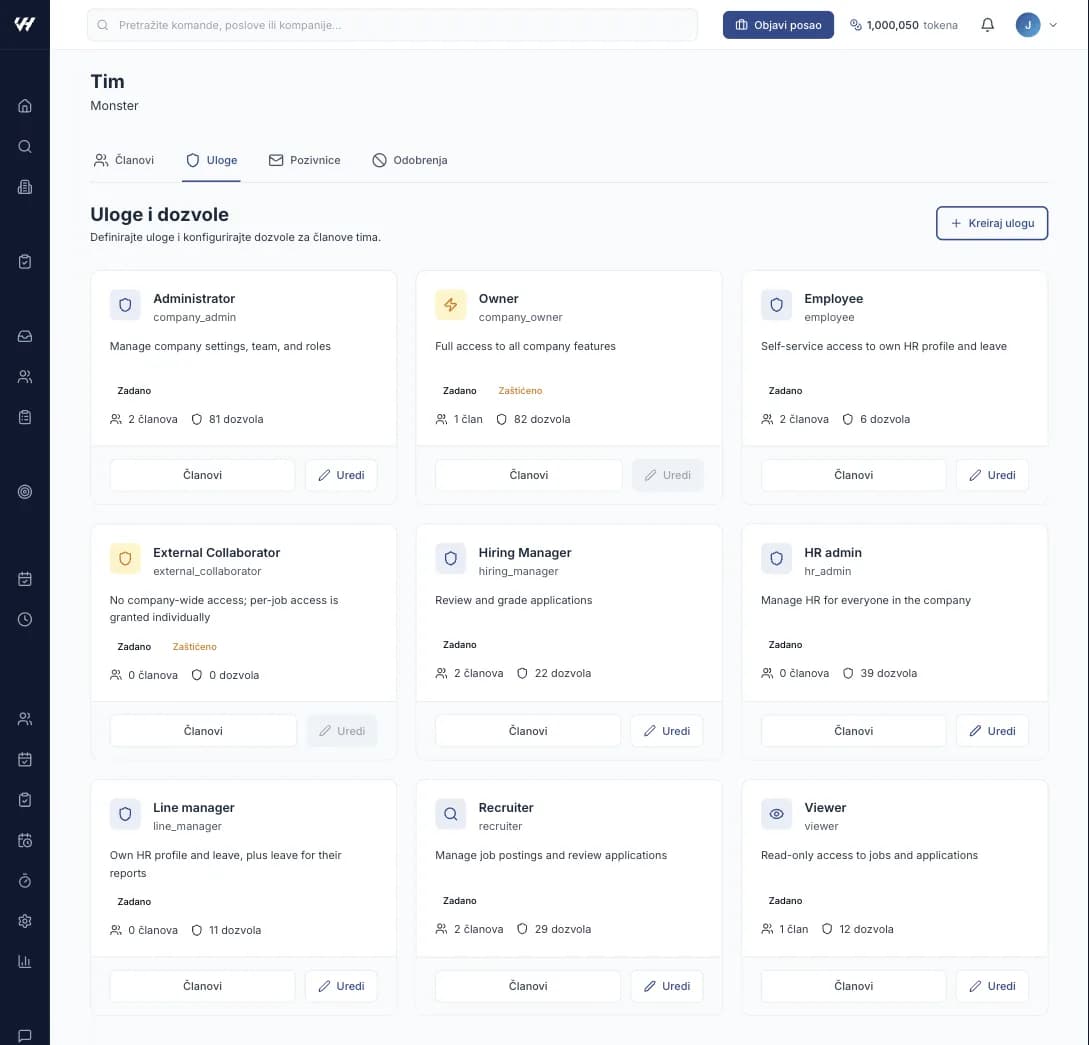Click the External Collaborator yellow shield icon
Viewport: 1089px width, 1045px height.
pos(125,559)
